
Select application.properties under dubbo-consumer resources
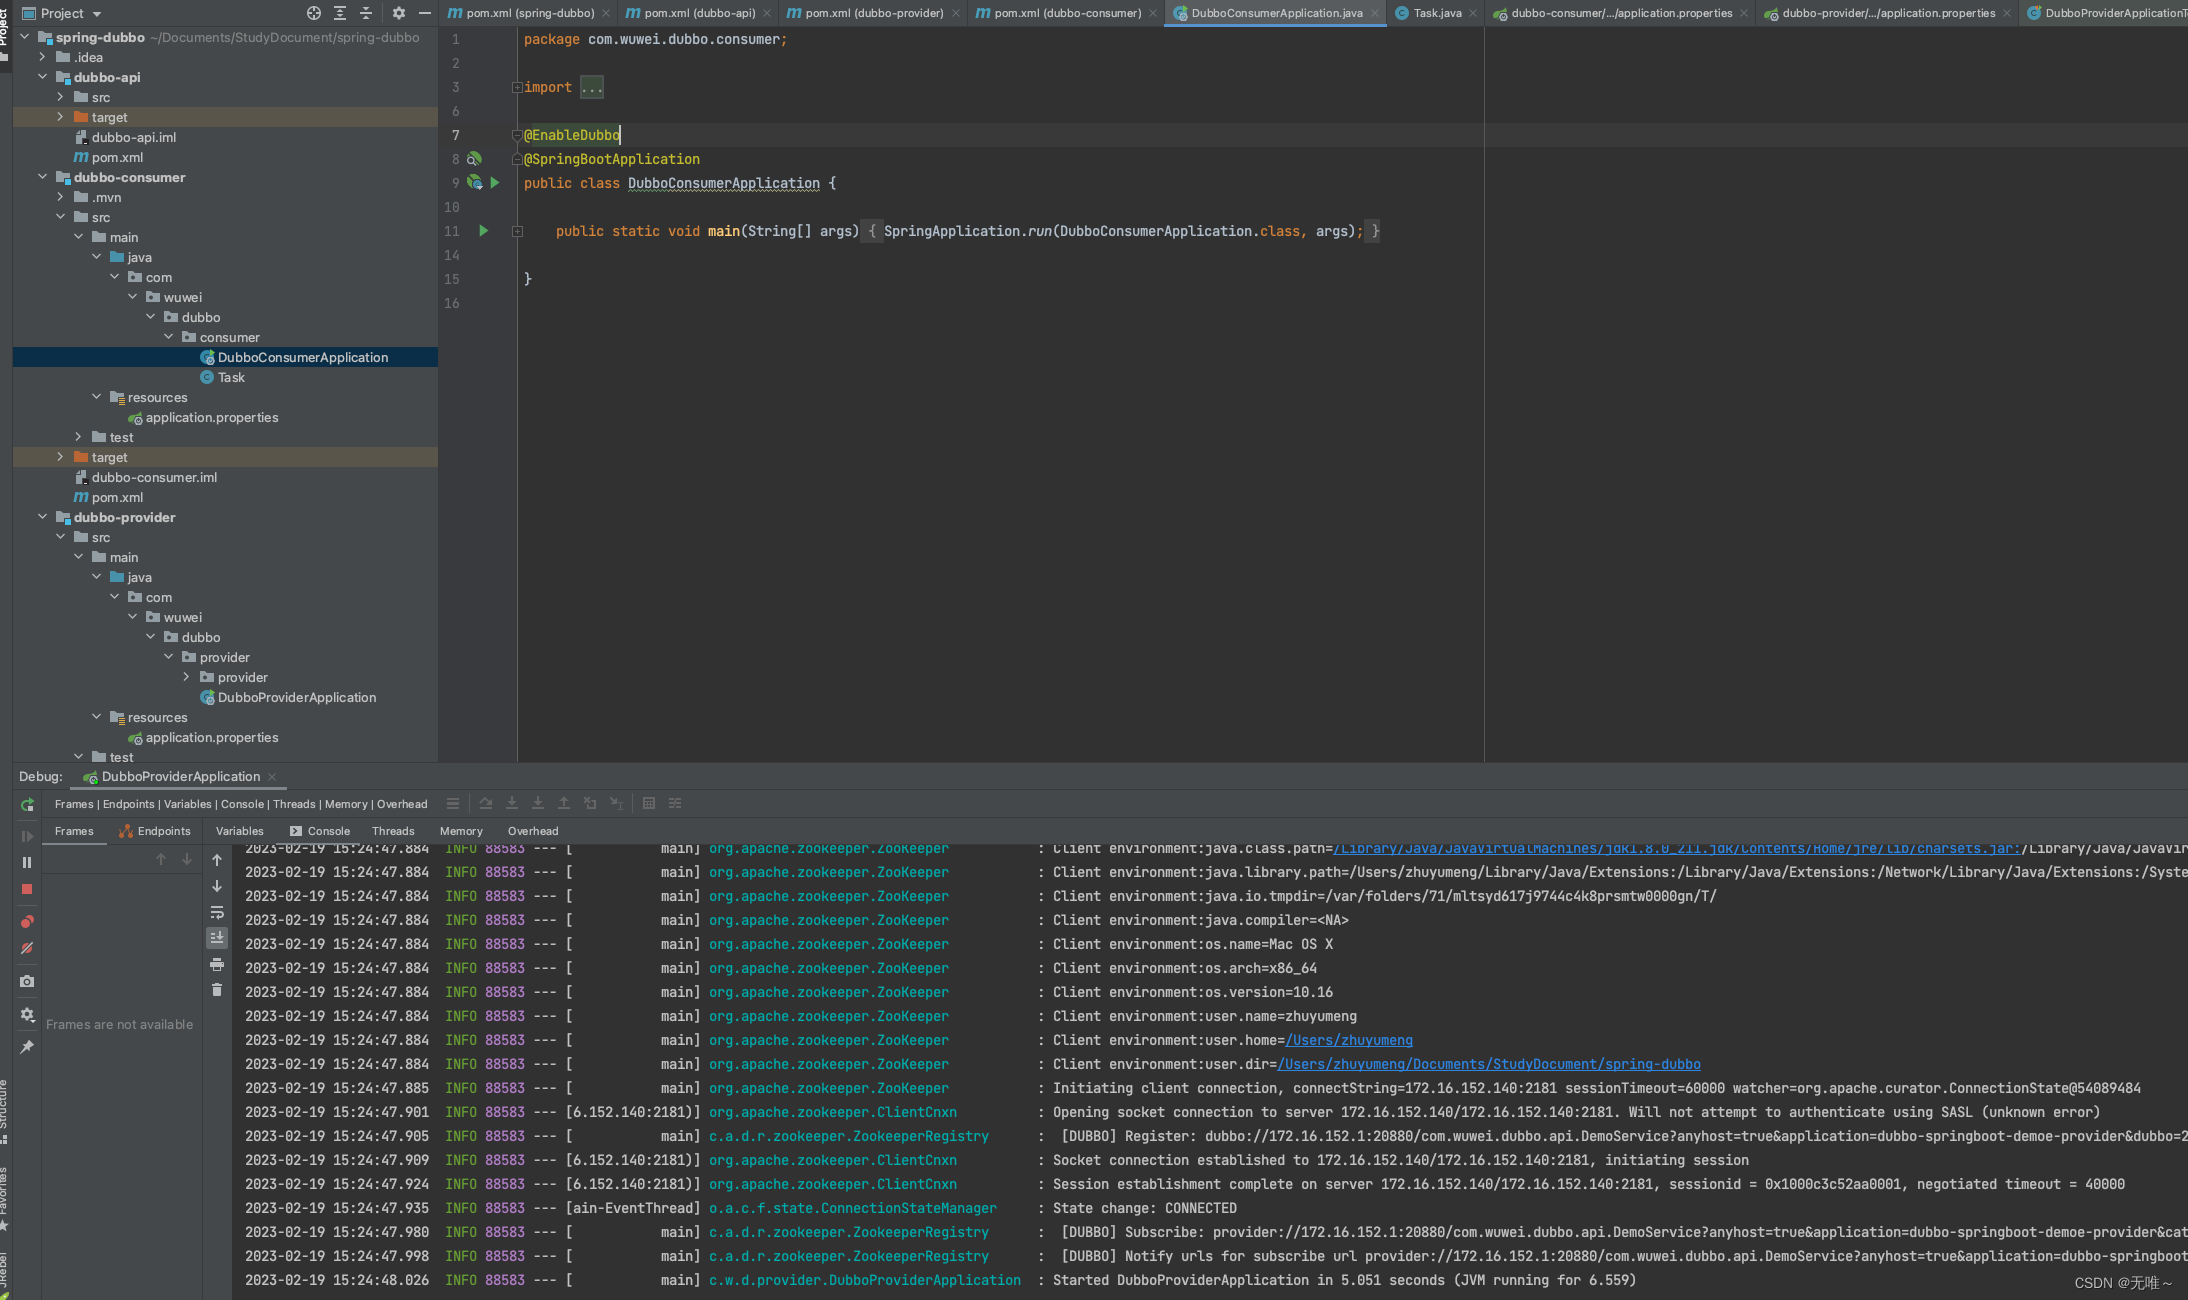[x=203, y=417]
